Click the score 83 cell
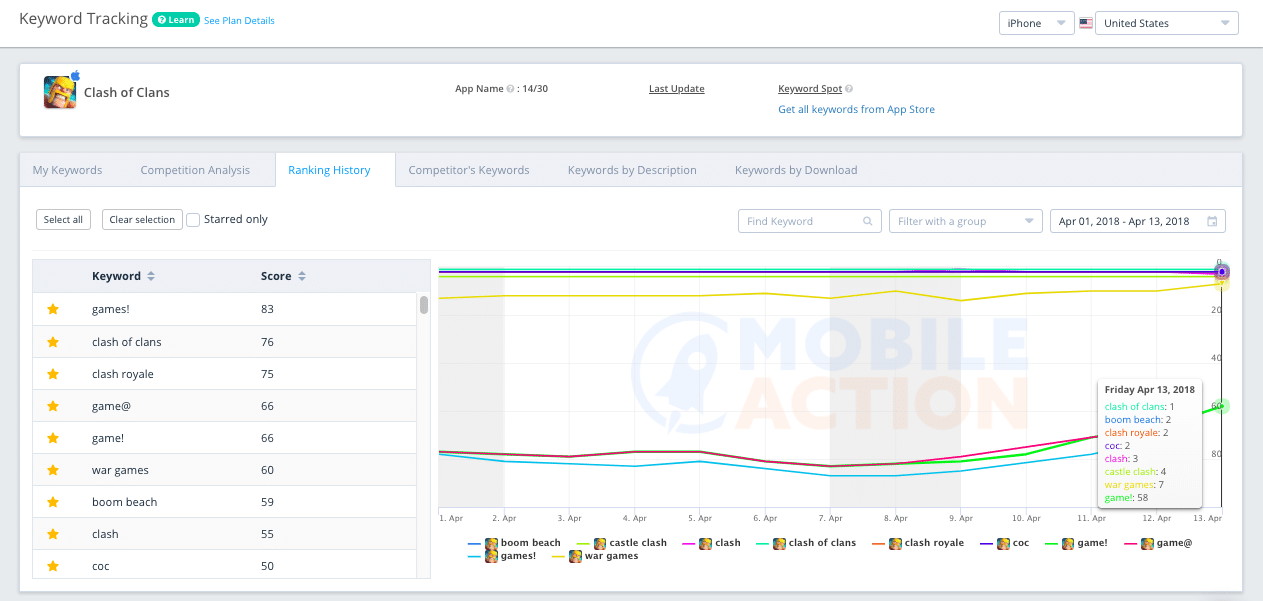The width and height of the screenshot is (1263, 601). (268, 310)
